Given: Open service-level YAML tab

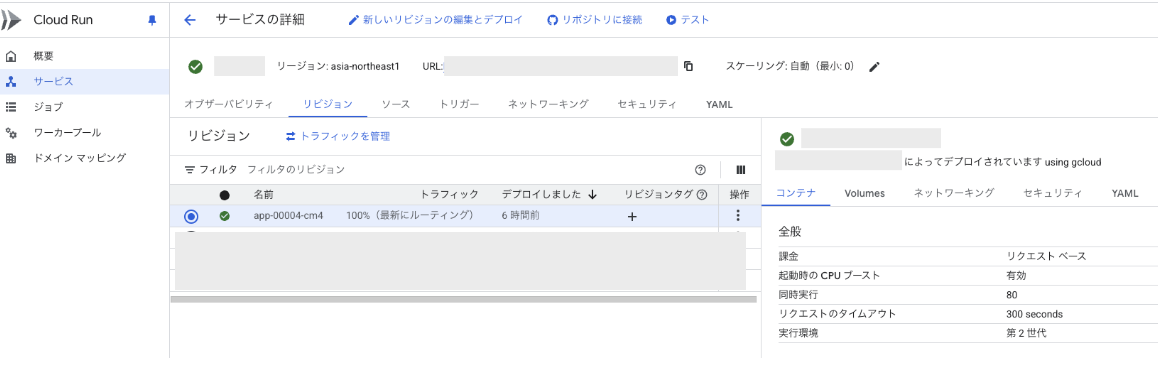Looking at the screenshot, I should point(719,104).
